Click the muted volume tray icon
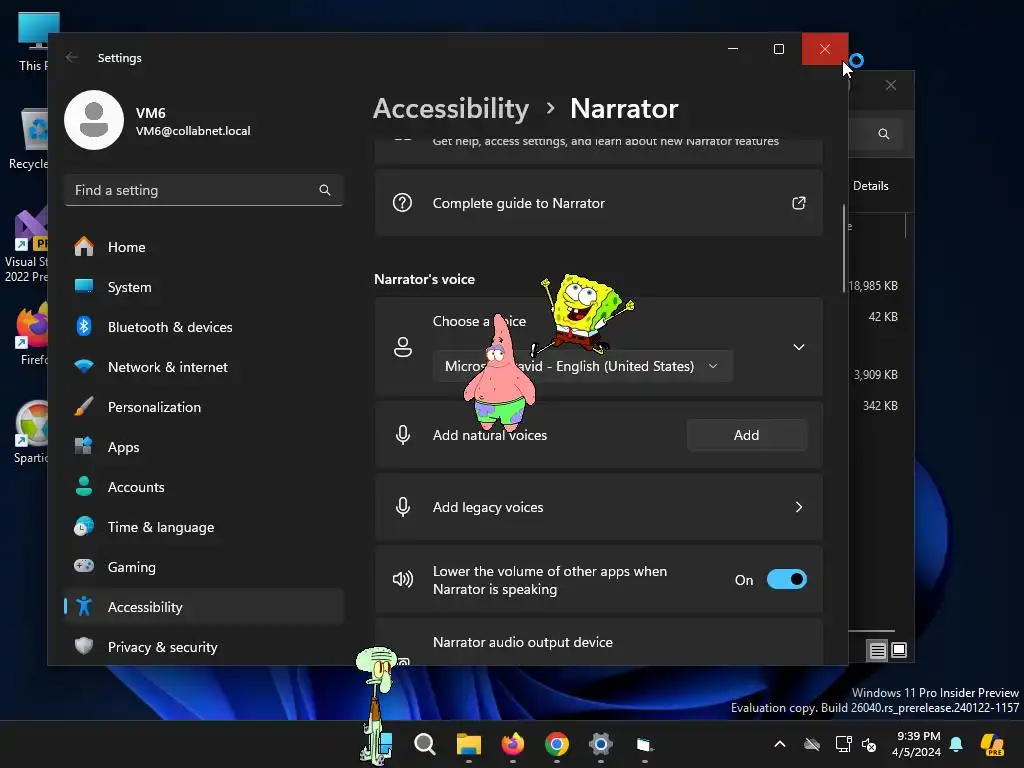The height and width of the screenshot is (768, 1024). point(869,744)
